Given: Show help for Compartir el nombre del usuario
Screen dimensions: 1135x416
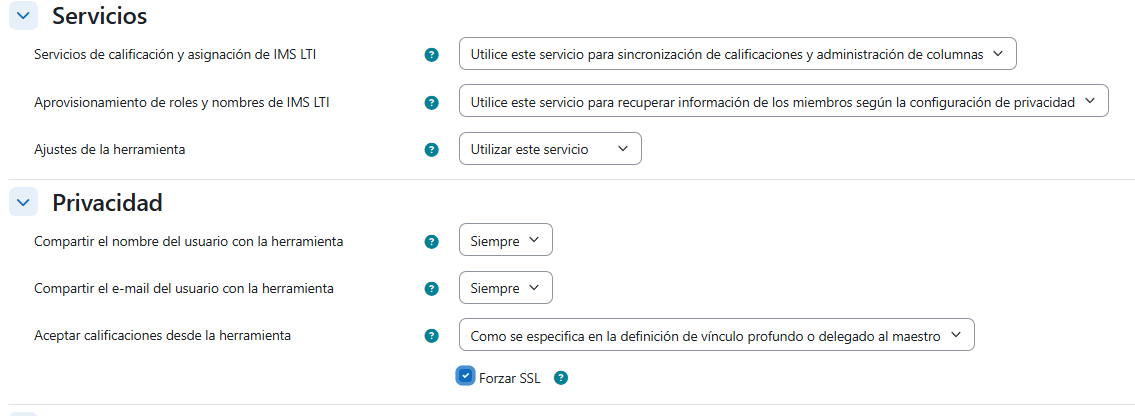Looking at the screenshot, I should (x=432, y=241).
